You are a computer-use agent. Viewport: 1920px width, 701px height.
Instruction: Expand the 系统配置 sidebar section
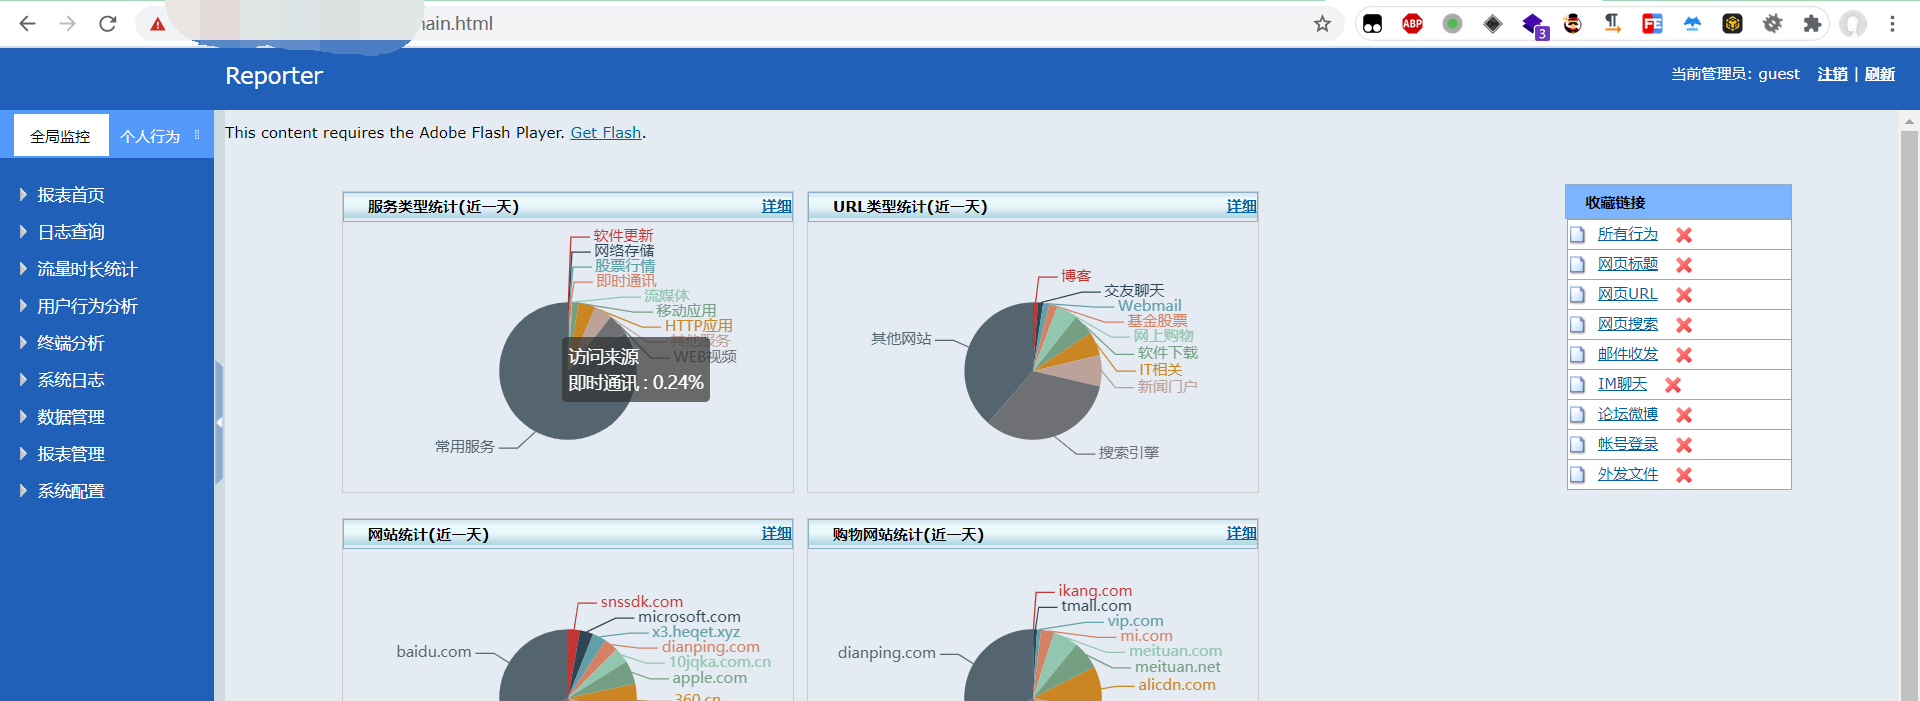pos(70,491)
